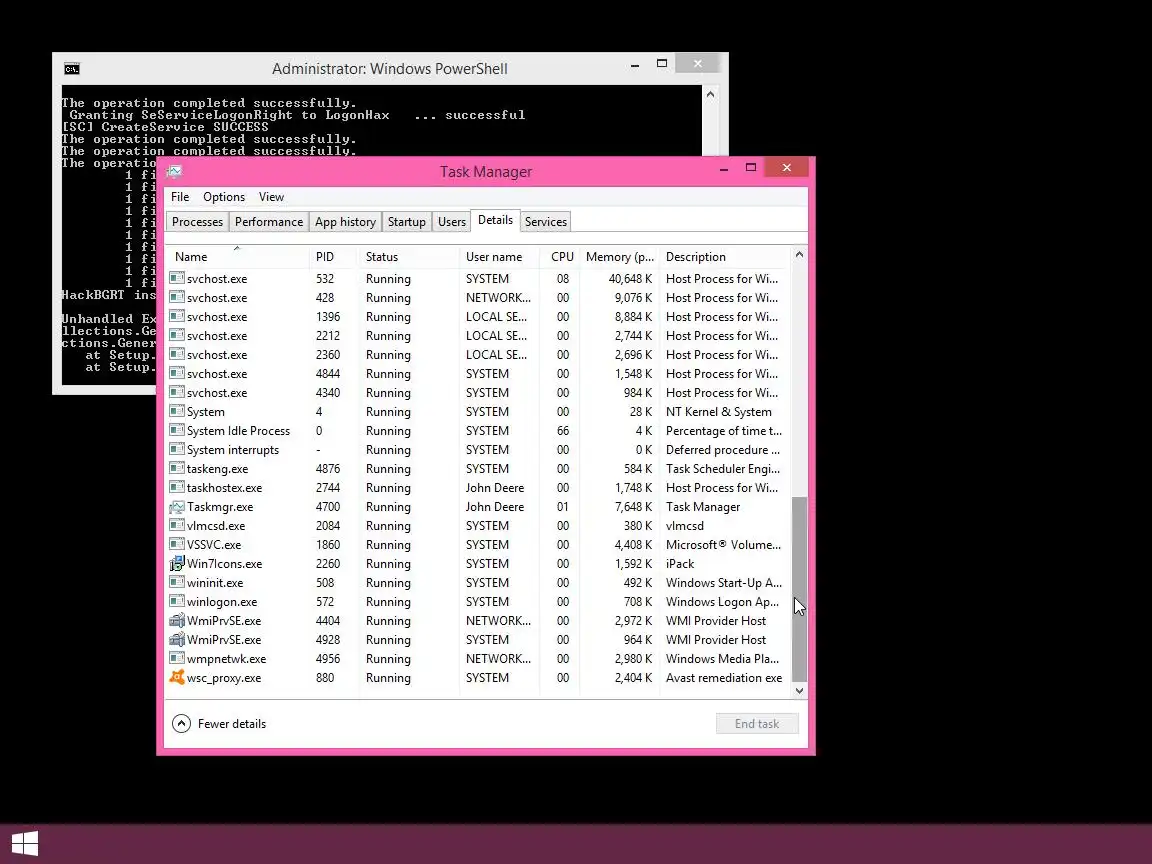1152x864 pixels.
Task: Click the PowerShell CreateService SUCCESS line
Action: click(x=165, y=127)
